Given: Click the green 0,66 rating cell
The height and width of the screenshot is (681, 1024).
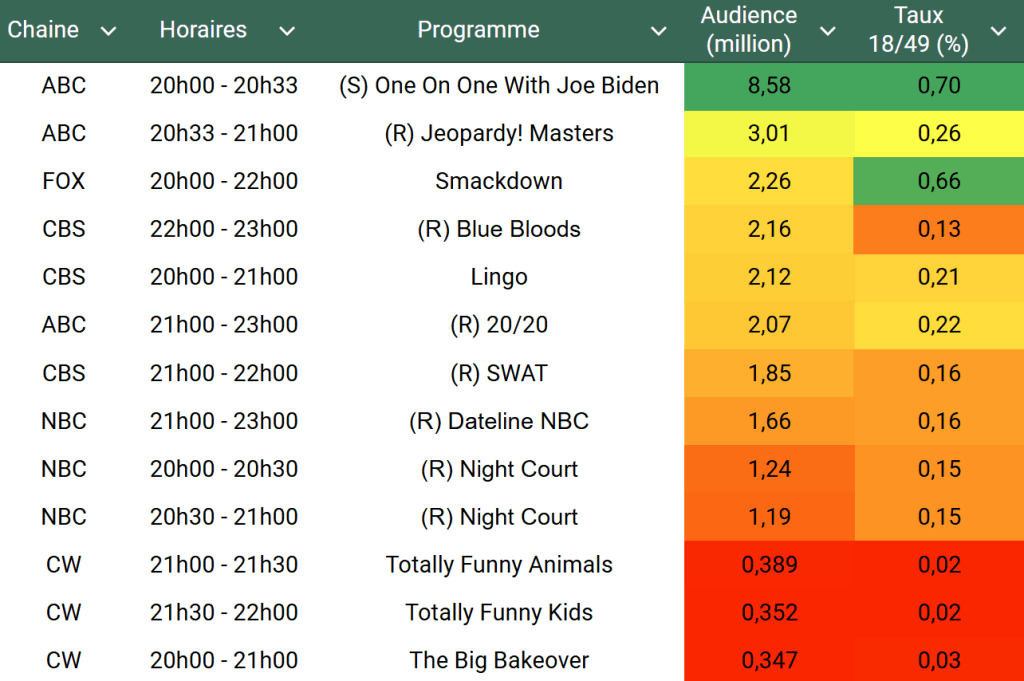Looking at the screenshot, I should [x=939, y=181].
